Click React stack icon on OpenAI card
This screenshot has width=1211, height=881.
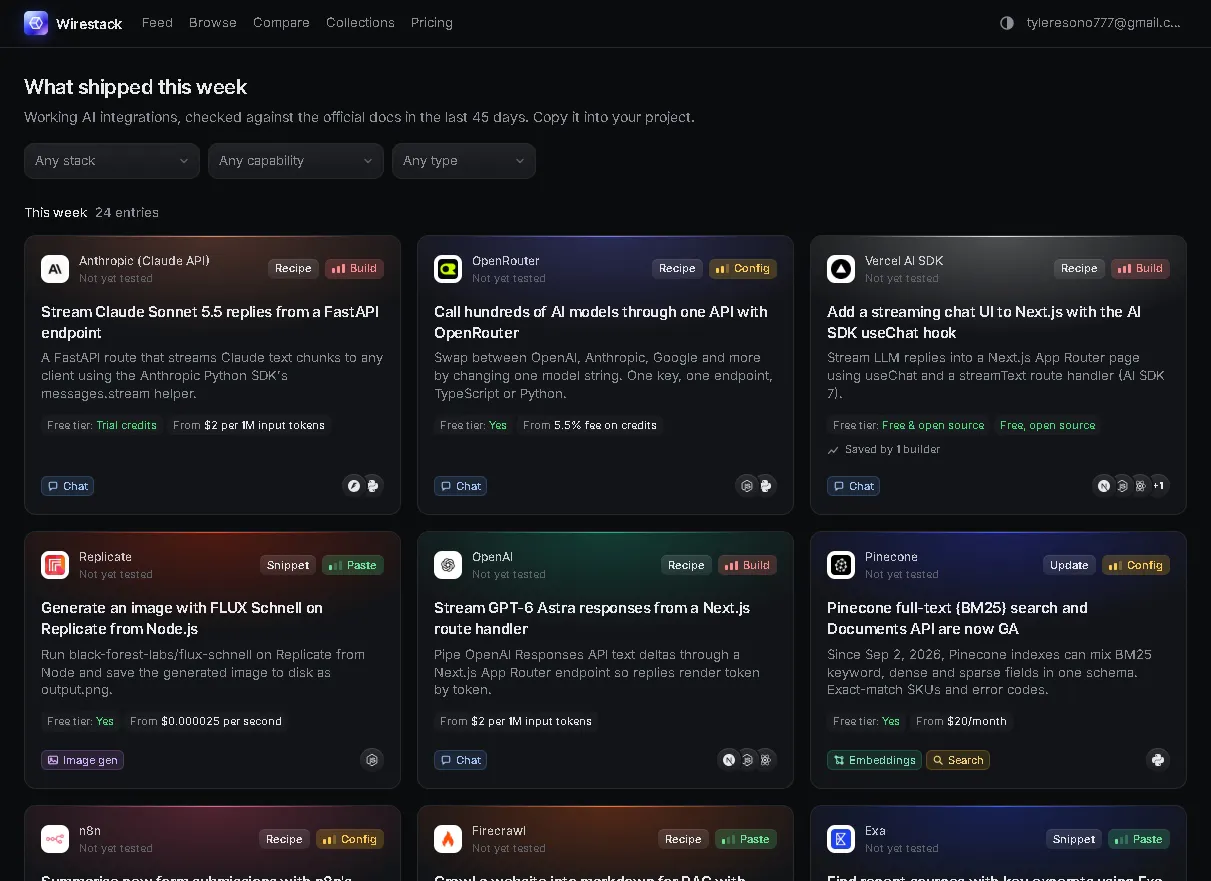[x=766, y=760]
